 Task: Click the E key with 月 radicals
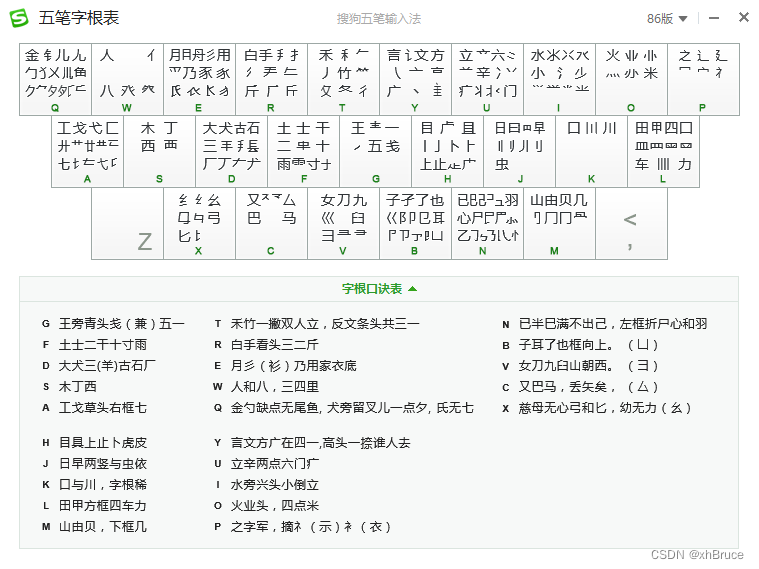coord(199,79)
